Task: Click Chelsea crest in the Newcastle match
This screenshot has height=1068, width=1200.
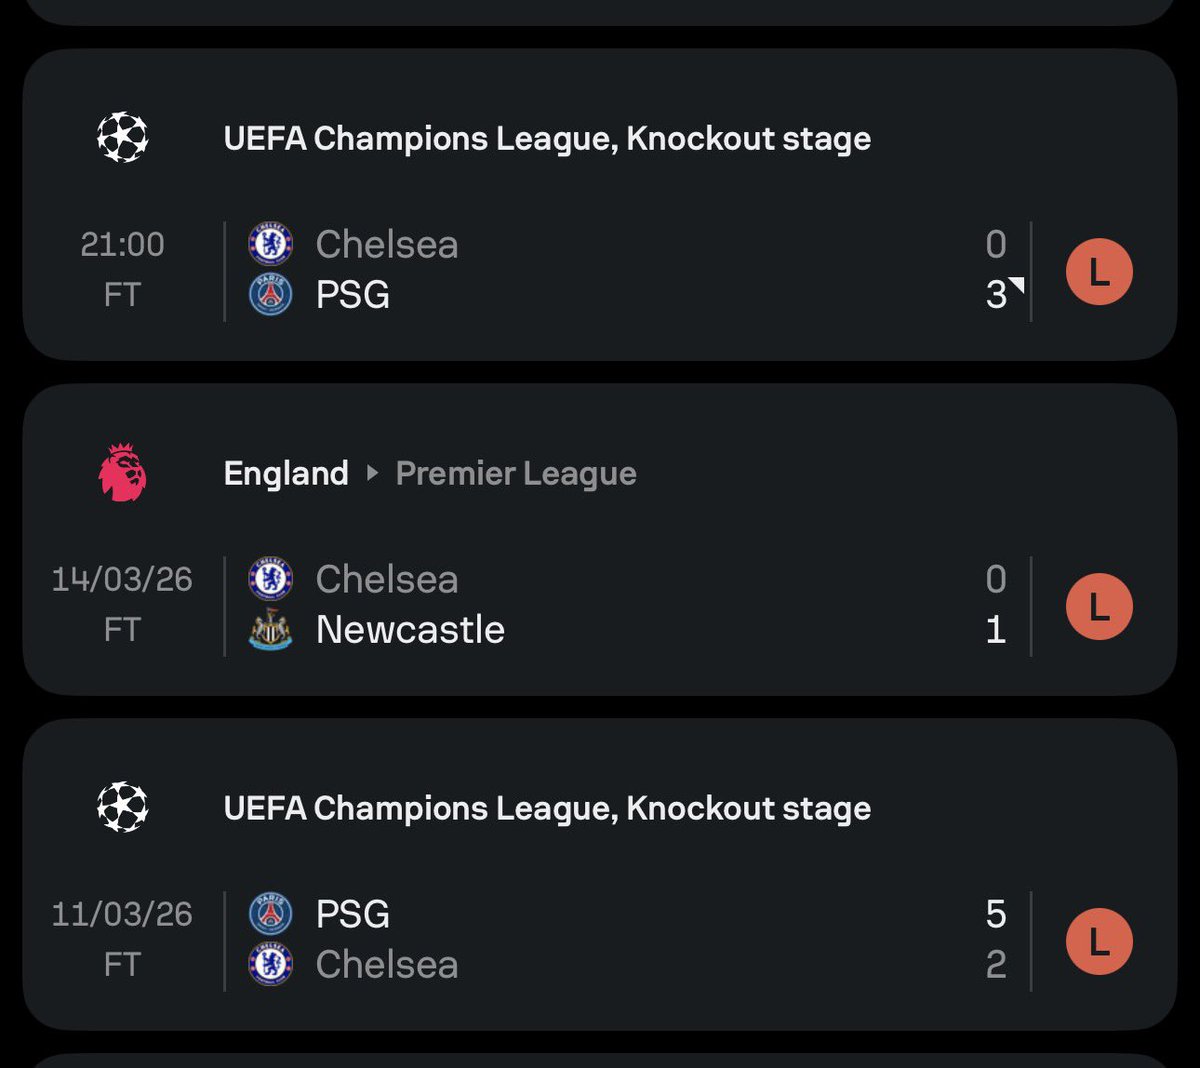Action: (270, 579)
